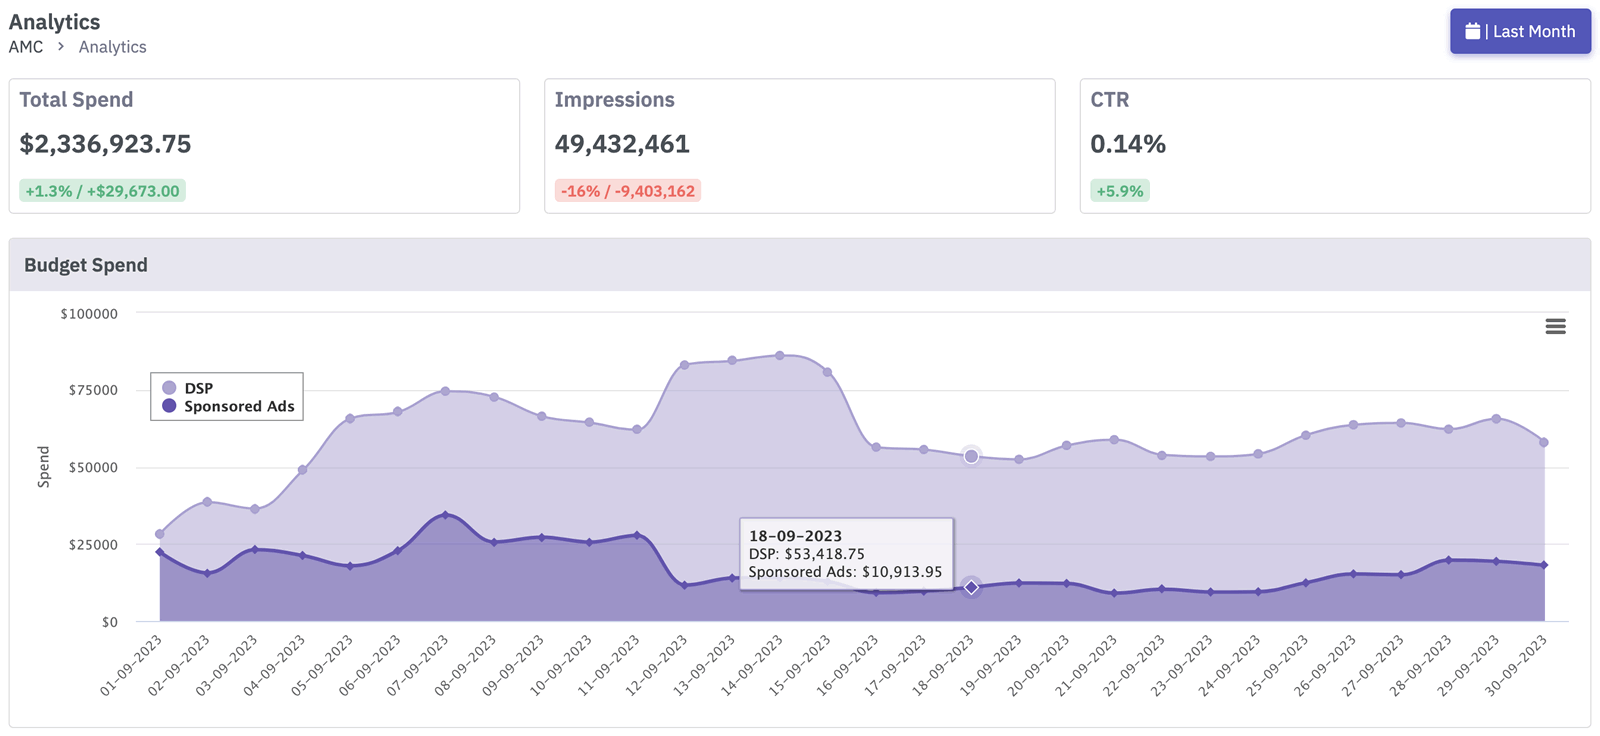Select Sponsored Ads diamond marker for 18-09-2023
1600x736 pixels.
971,587
